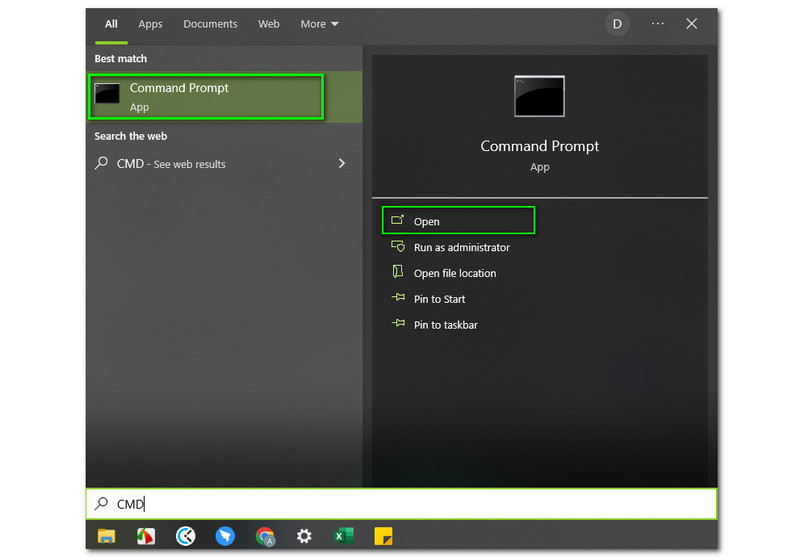This screenshot has width=800, height=558.
Task: Click the large Command Prompt preview icon
Action: coord(539,98)
